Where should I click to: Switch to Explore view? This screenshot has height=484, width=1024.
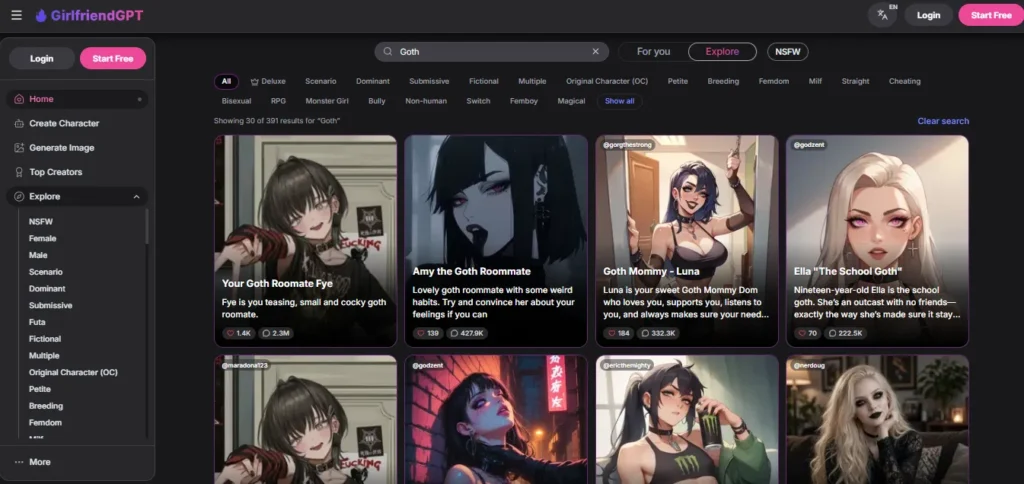(x=722, y=52)
